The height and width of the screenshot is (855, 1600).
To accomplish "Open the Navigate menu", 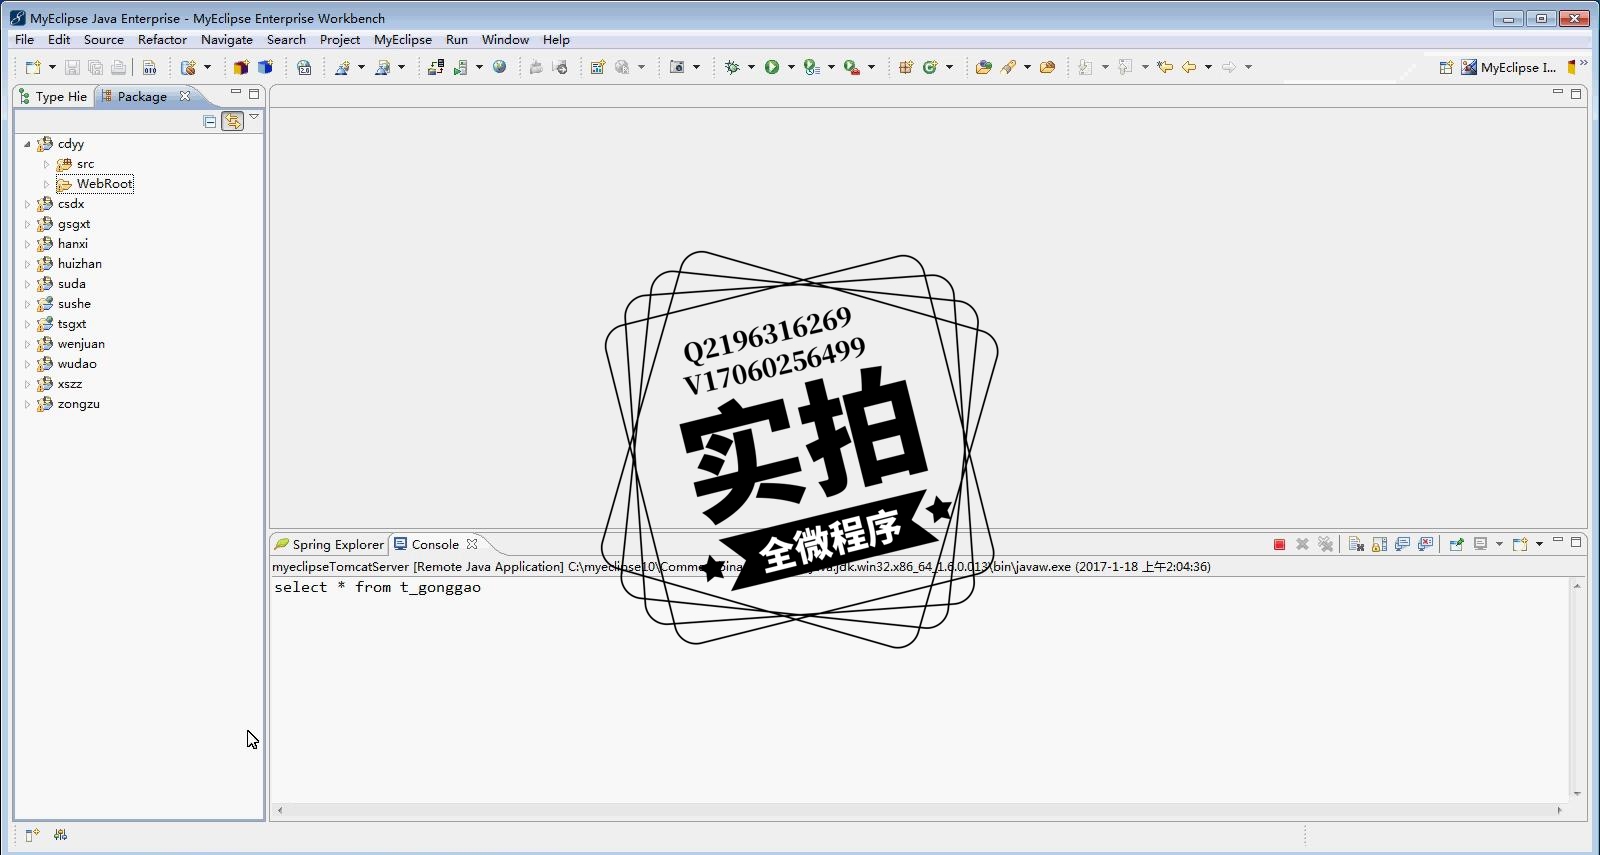I will 227,40.
